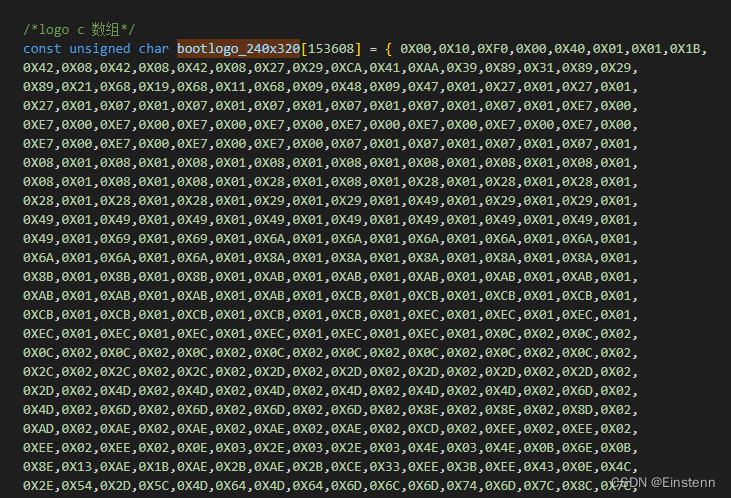Click the hex value 0X33
Viewport: 731px width, 498px height.
(385, 467)
